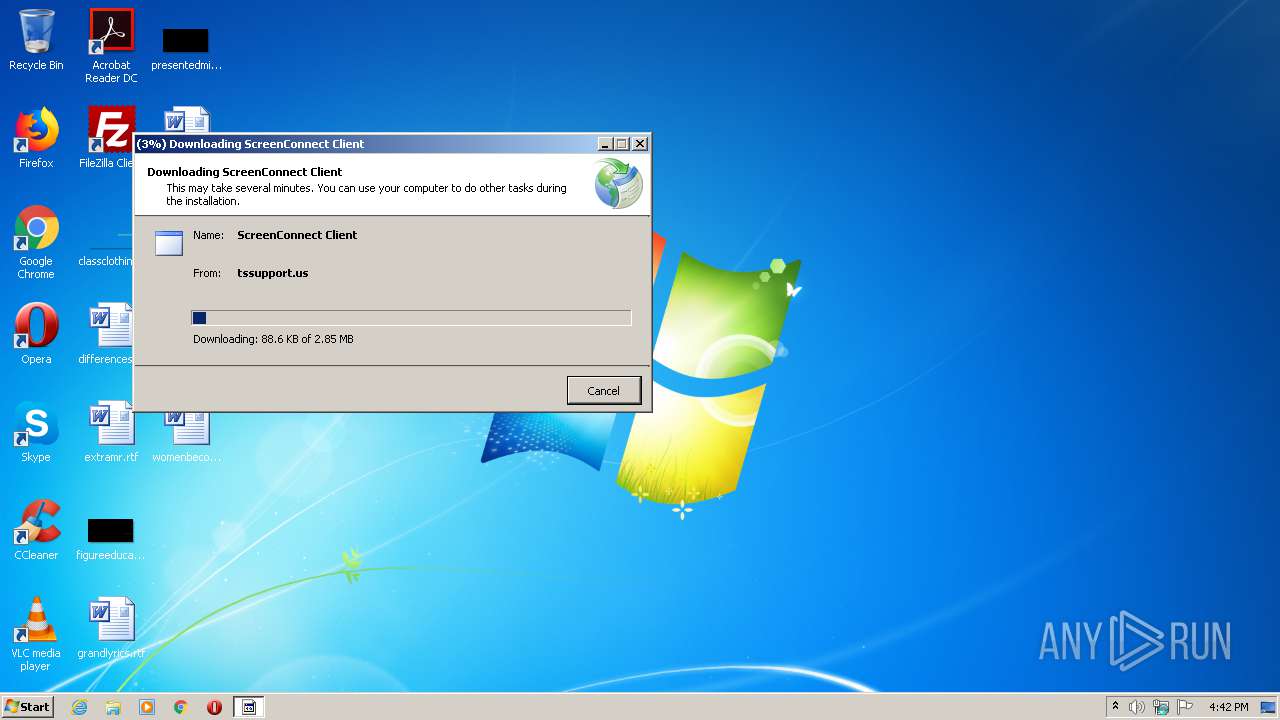This screenshot has width=1280, height=720.
Task: Select the FileZilla Client shortcut
Action: [x=108, y=139]
